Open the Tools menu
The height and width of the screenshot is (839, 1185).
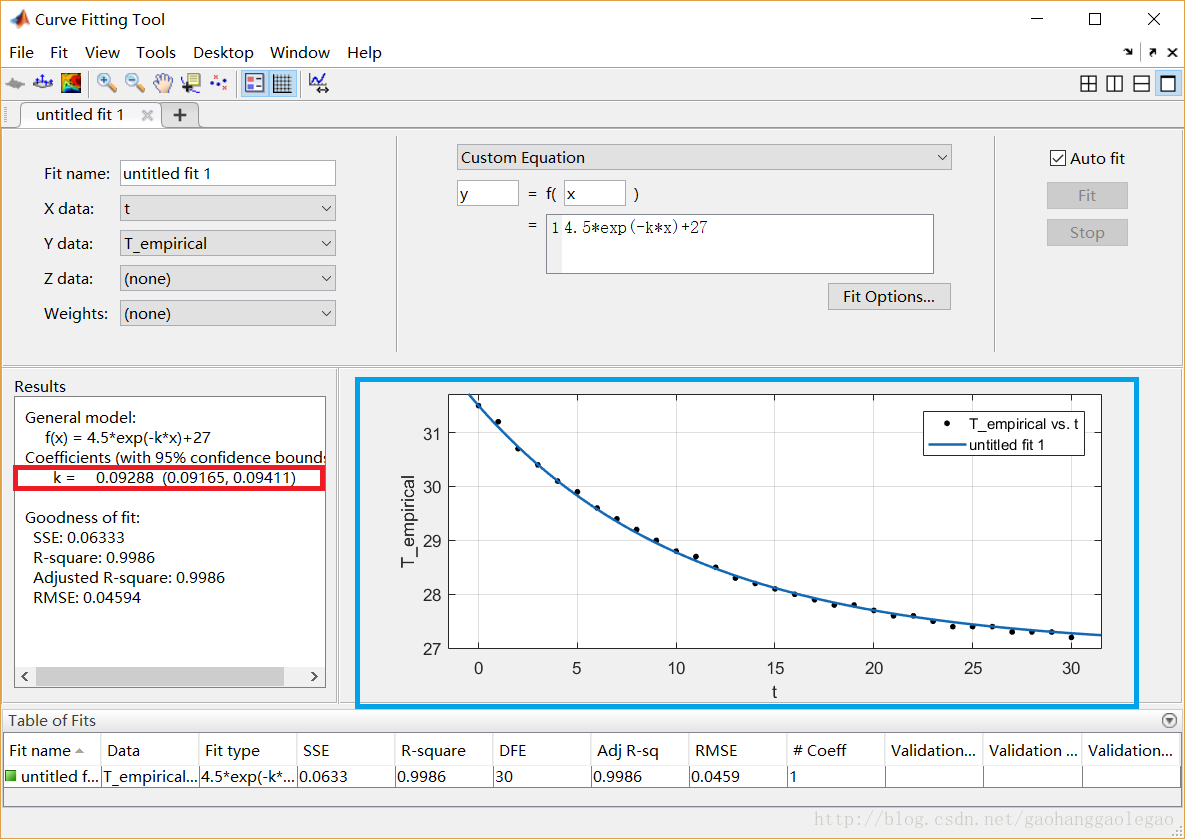156,53
